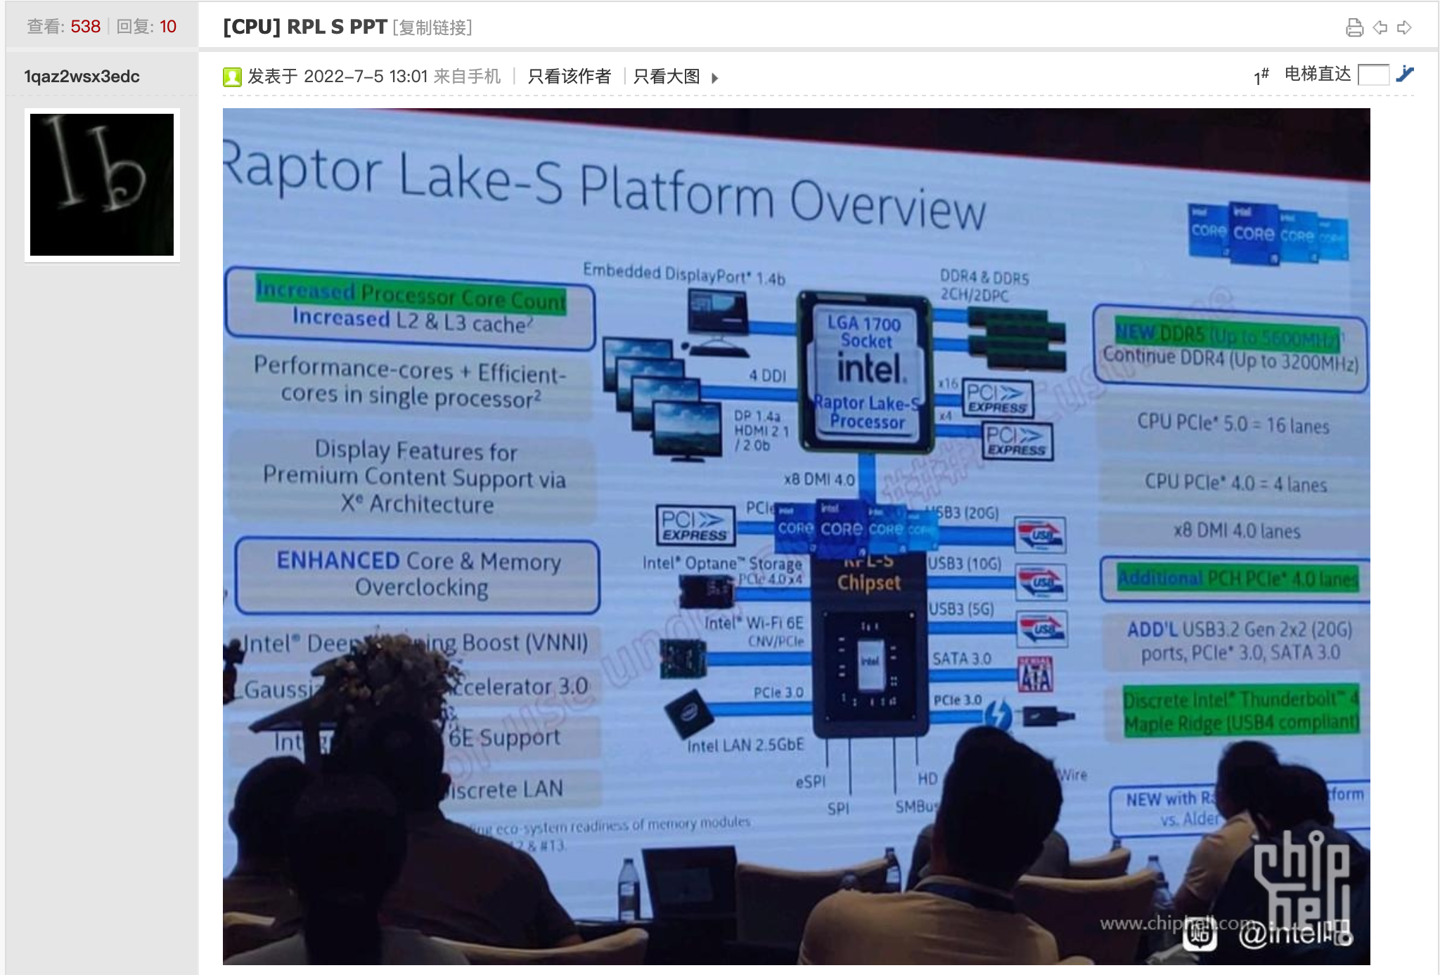This screenshot has width=1440, height=975.
Task: Click the green user icon beside post date
Action: 232,77
